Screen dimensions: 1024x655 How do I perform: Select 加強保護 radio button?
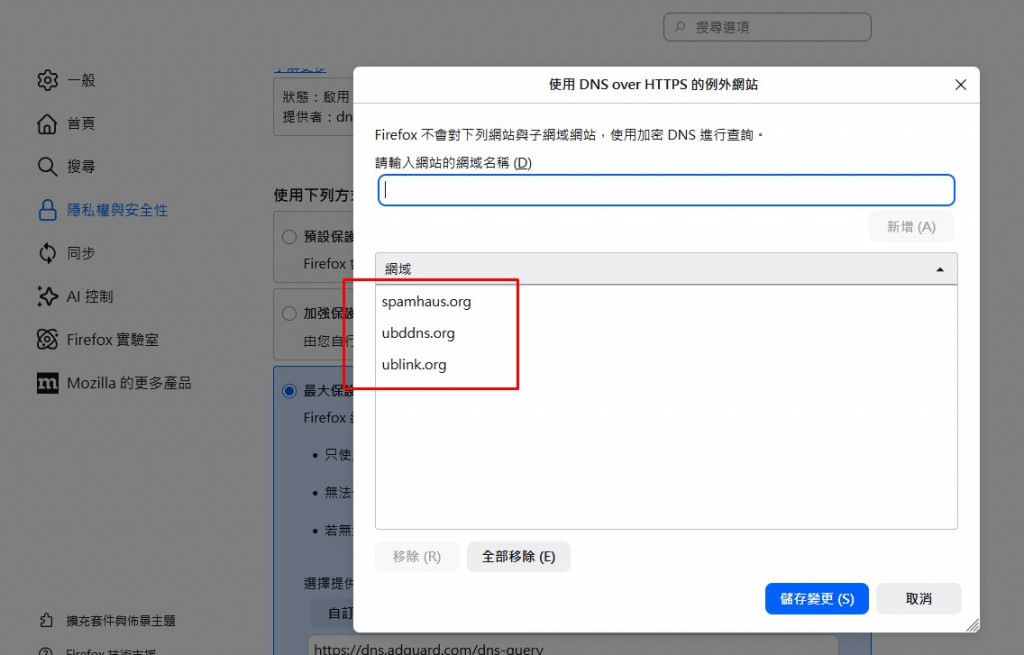[x=289, y=313]
